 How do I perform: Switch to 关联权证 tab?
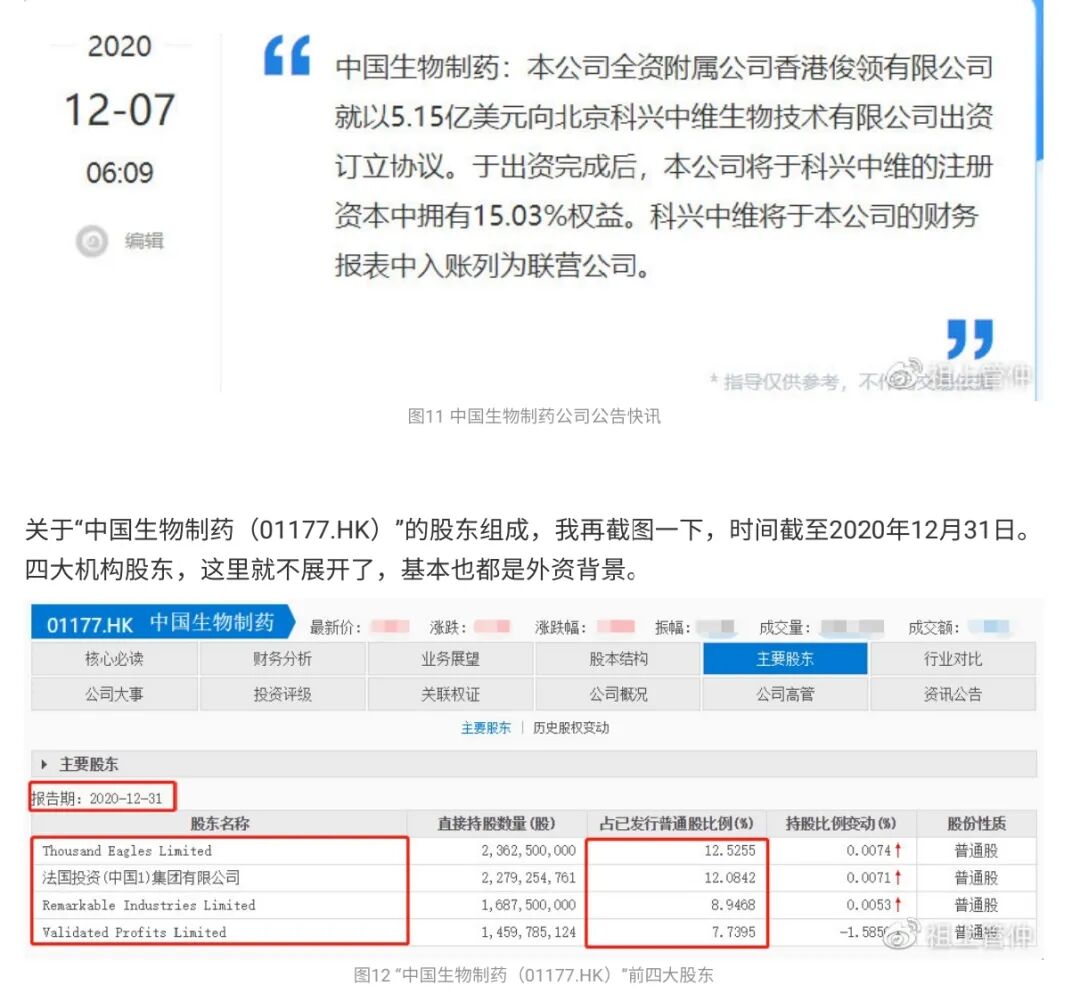point(450,693)
